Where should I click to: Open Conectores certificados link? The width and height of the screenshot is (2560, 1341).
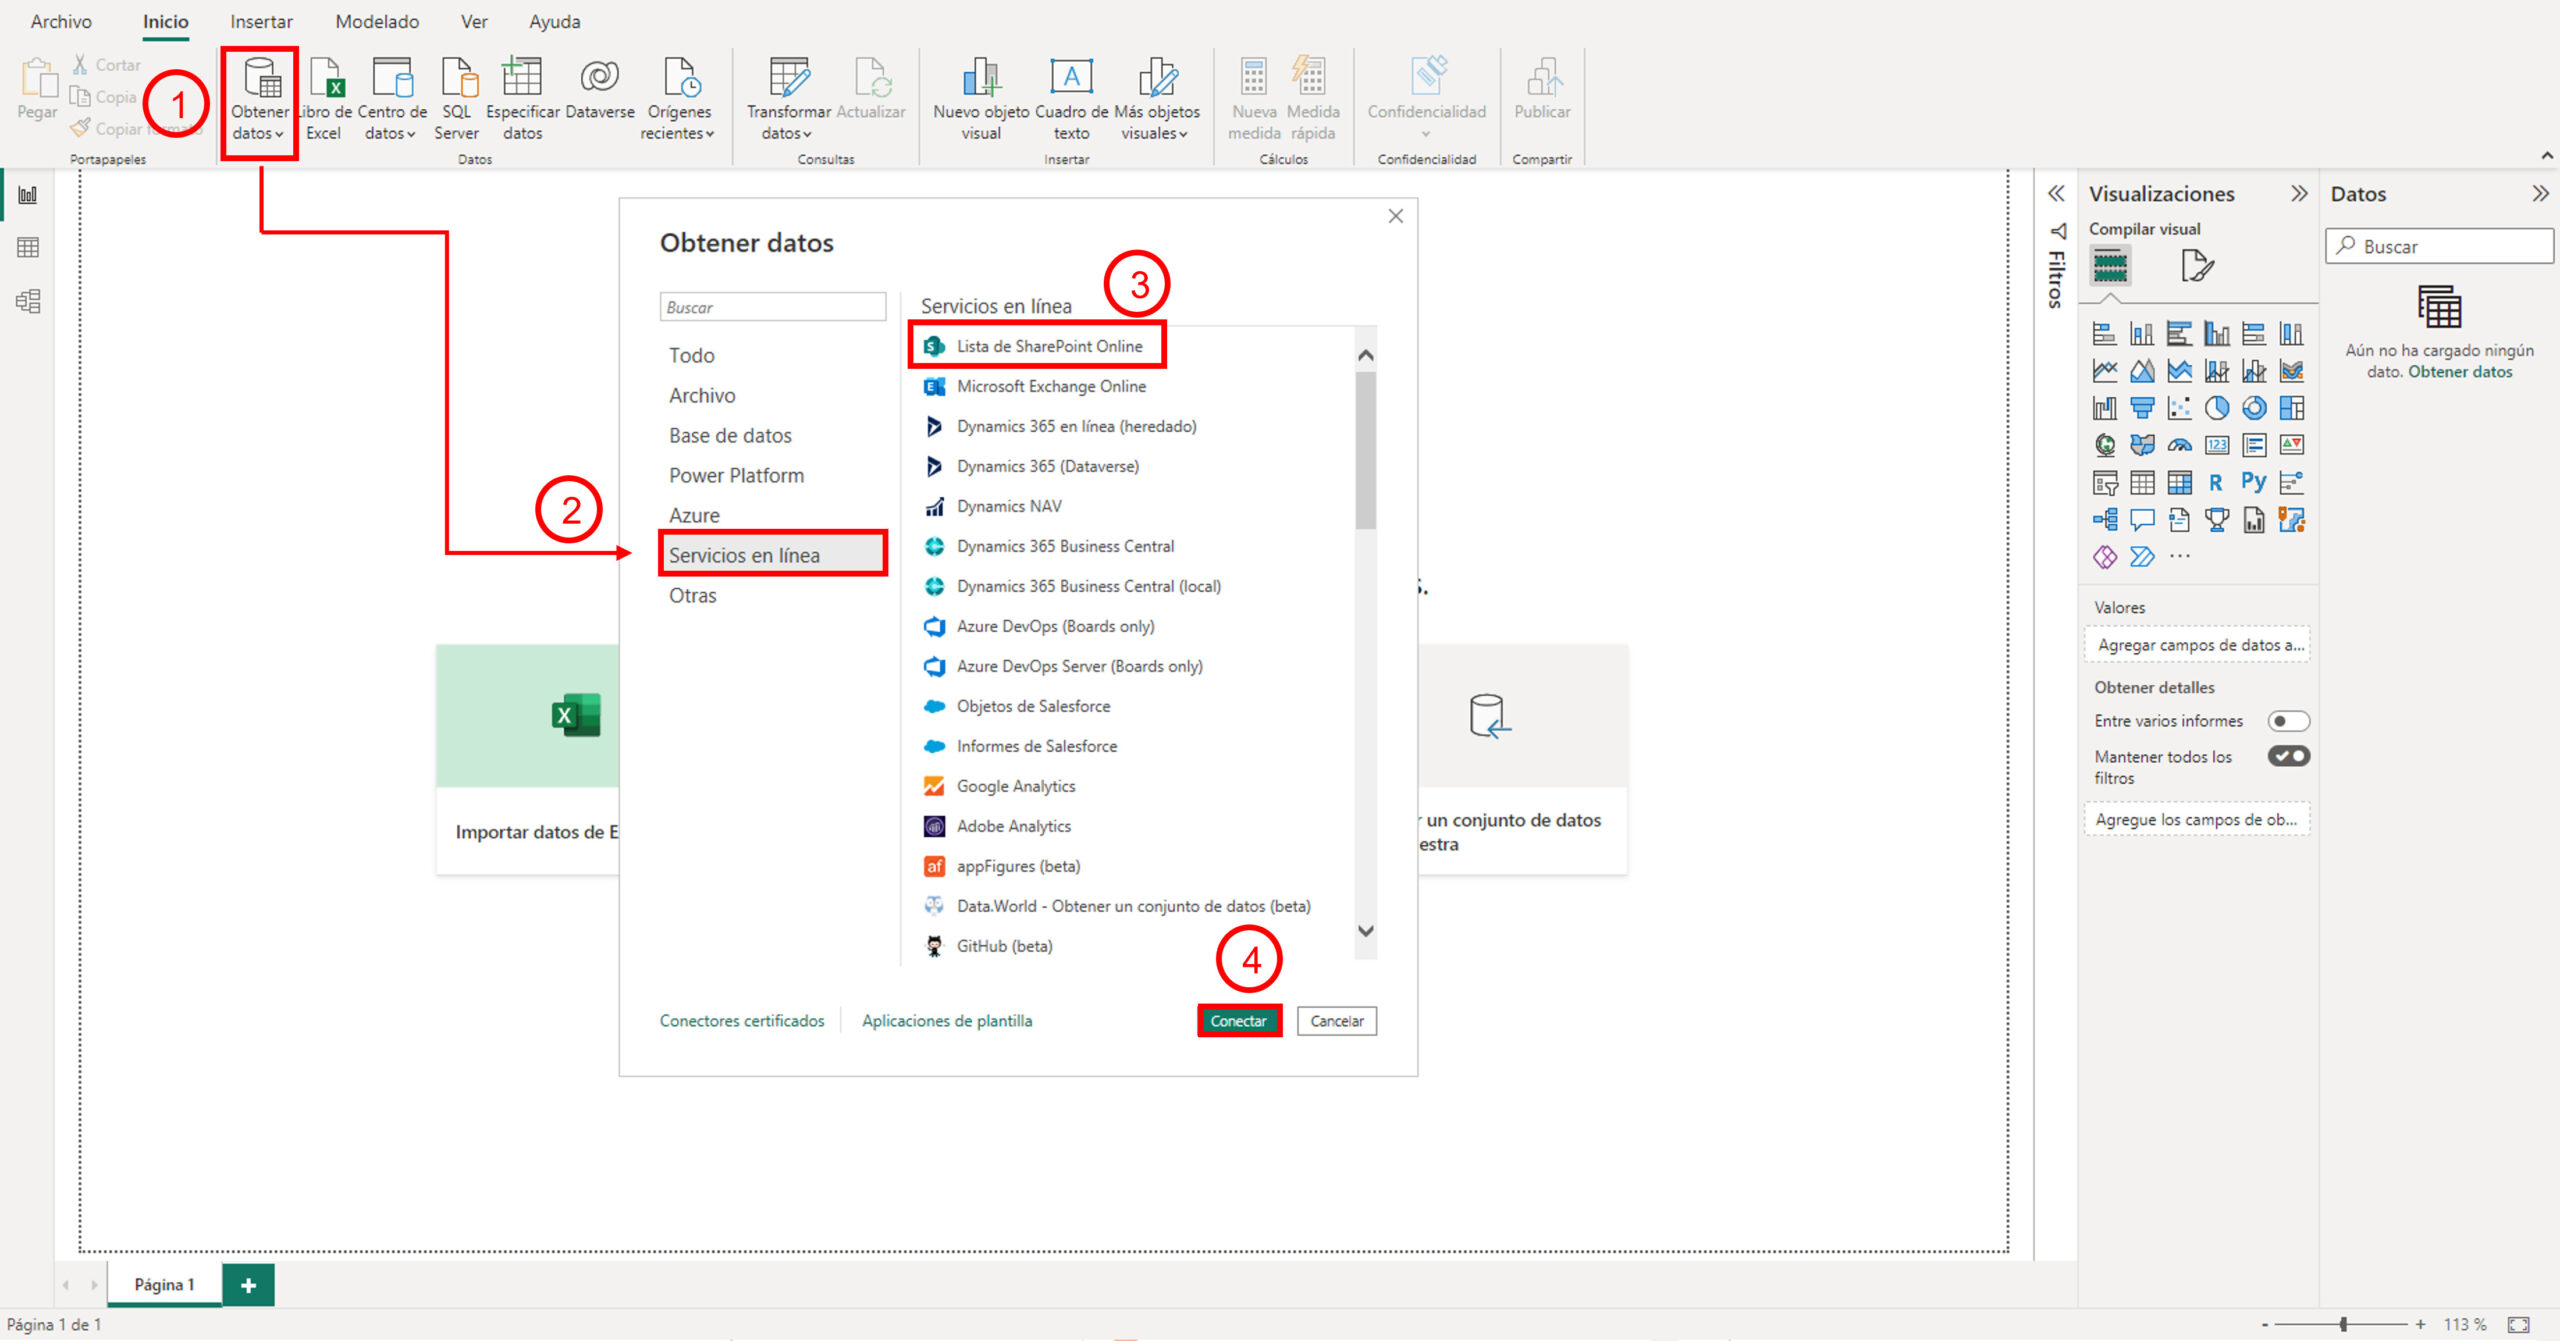click(742, 1020)
